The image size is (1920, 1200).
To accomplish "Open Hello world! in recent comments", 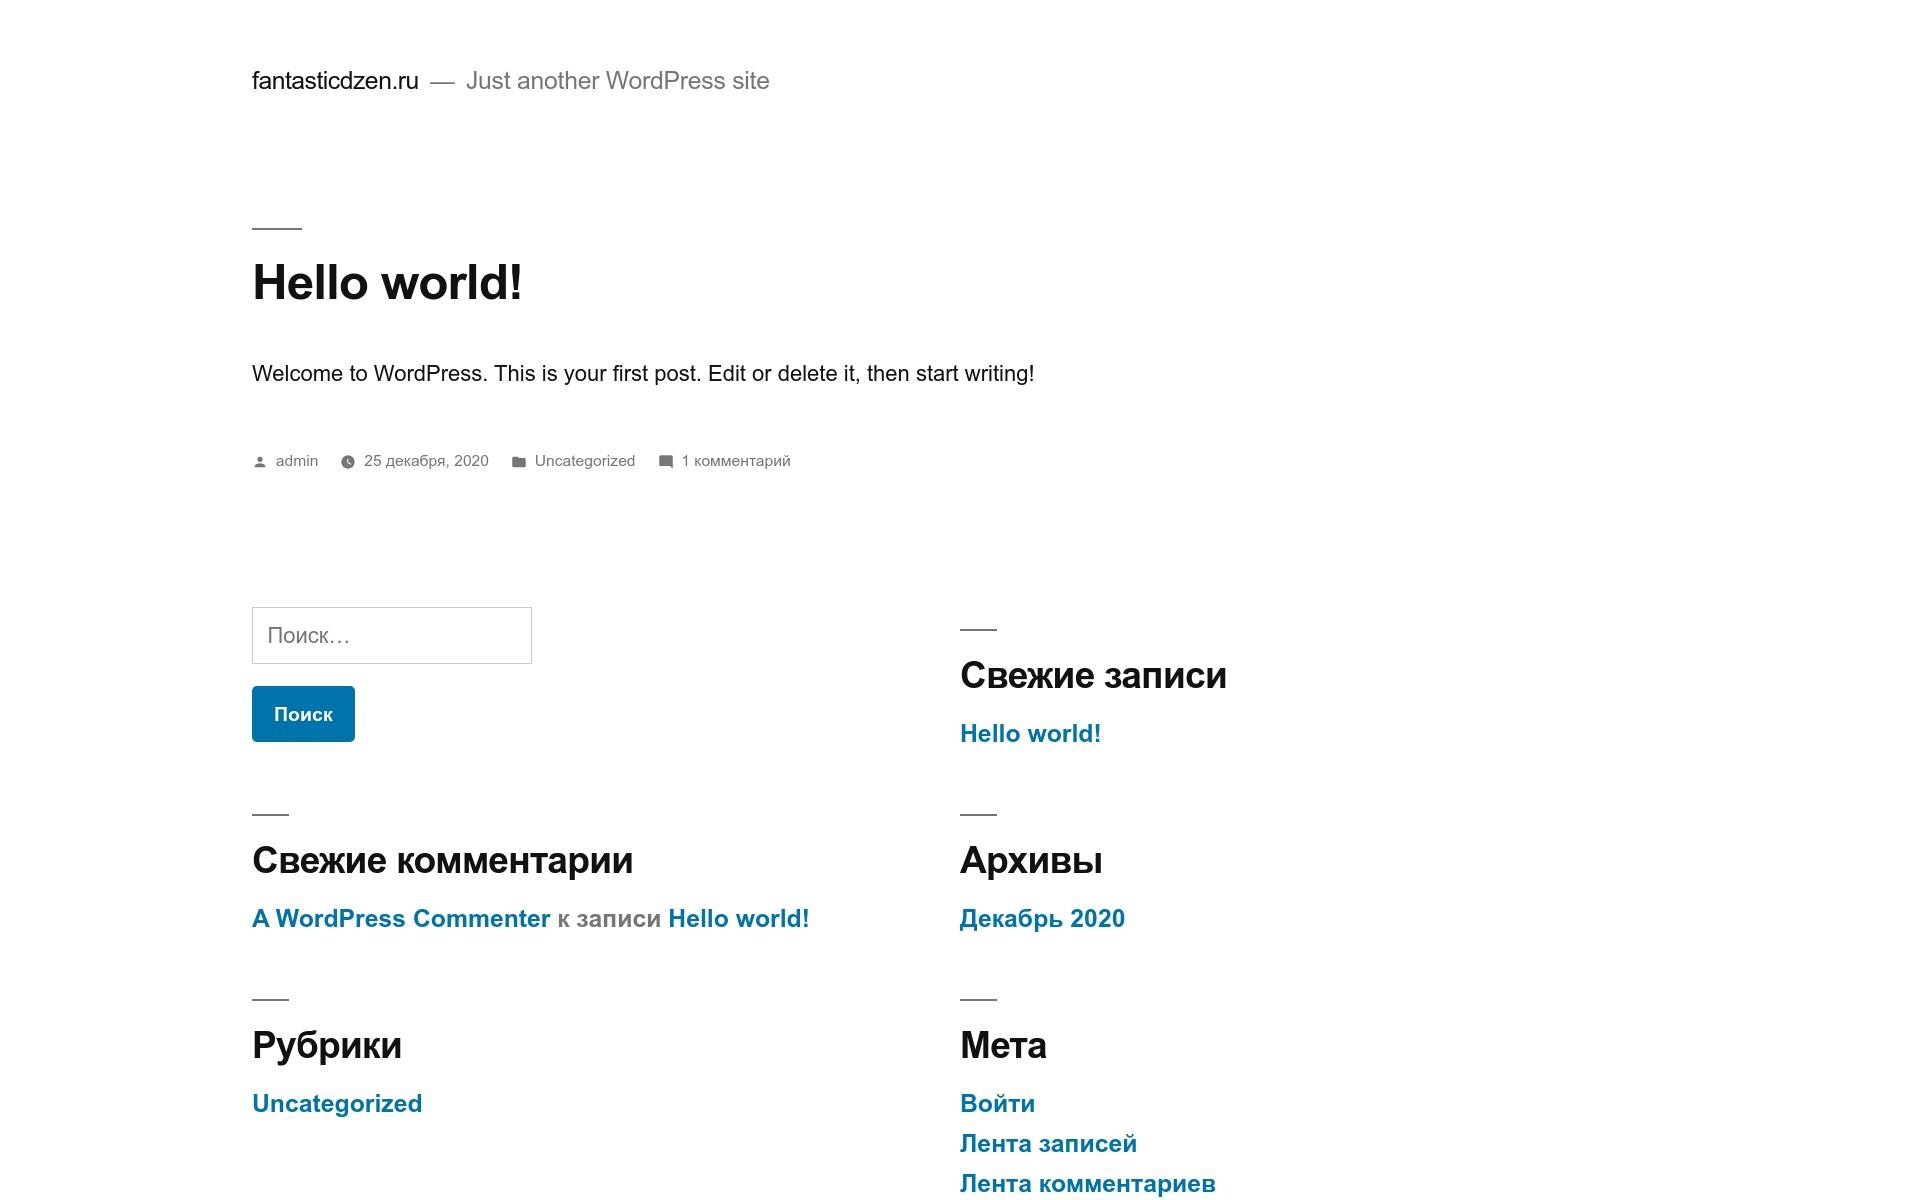I will click(x=738, y=919).
